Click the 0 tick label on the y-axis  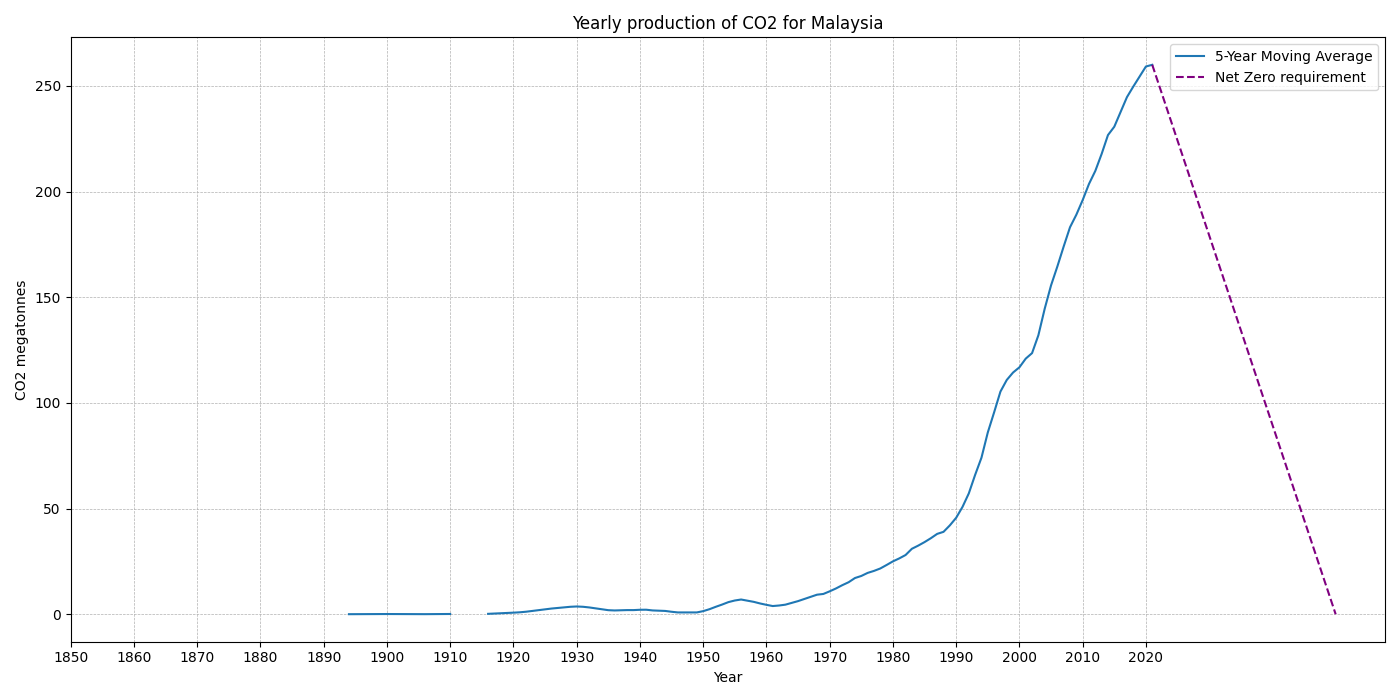pyautogui.click(x=57, y=615)
